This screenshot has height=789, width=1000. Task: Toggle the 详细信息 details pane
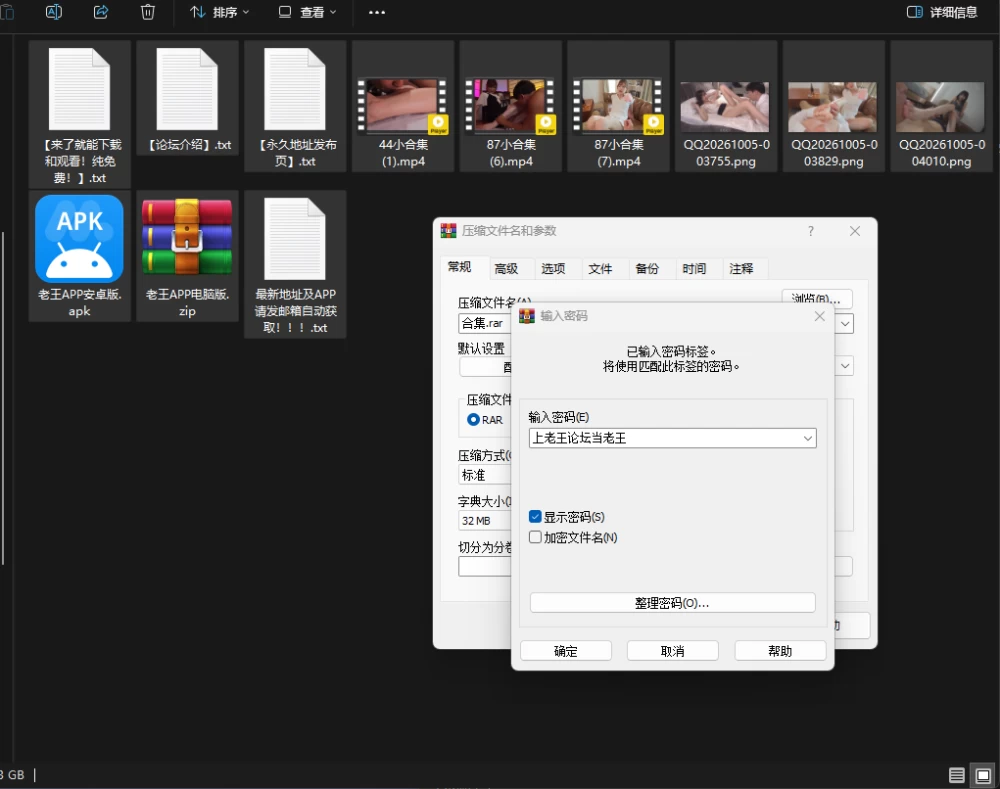[x=942, y=12]
